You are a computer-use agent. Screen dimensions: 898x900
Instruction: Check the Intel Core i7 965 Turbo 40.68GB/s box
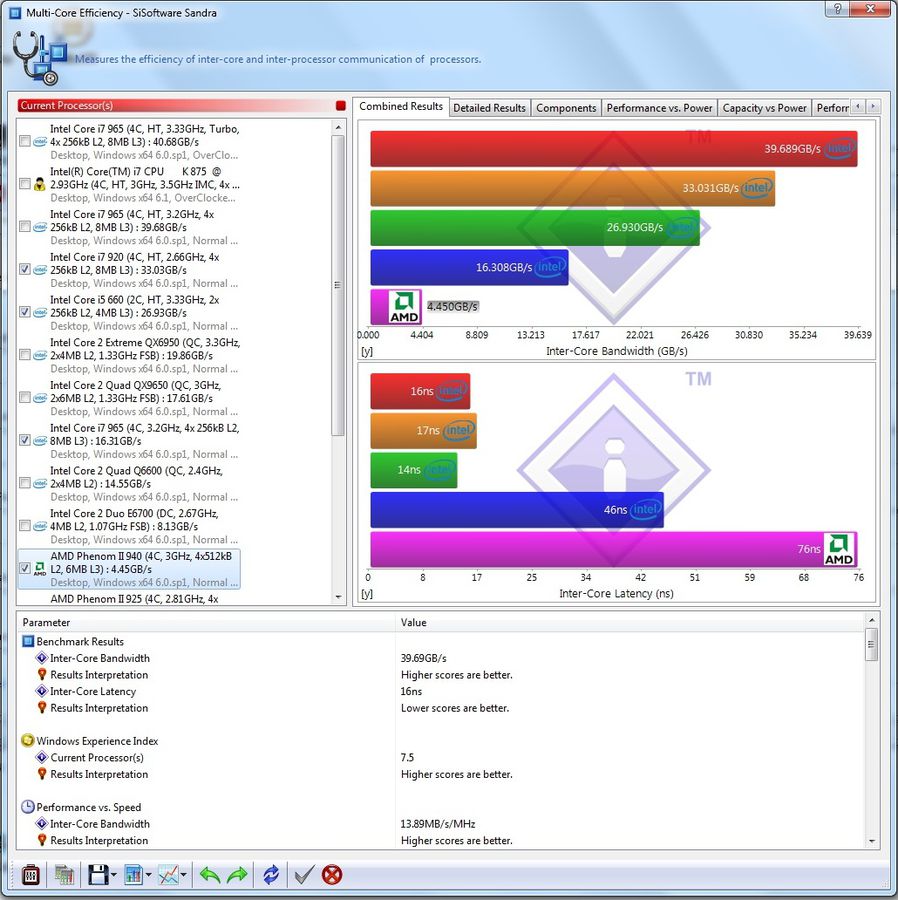tap(25, 141)
